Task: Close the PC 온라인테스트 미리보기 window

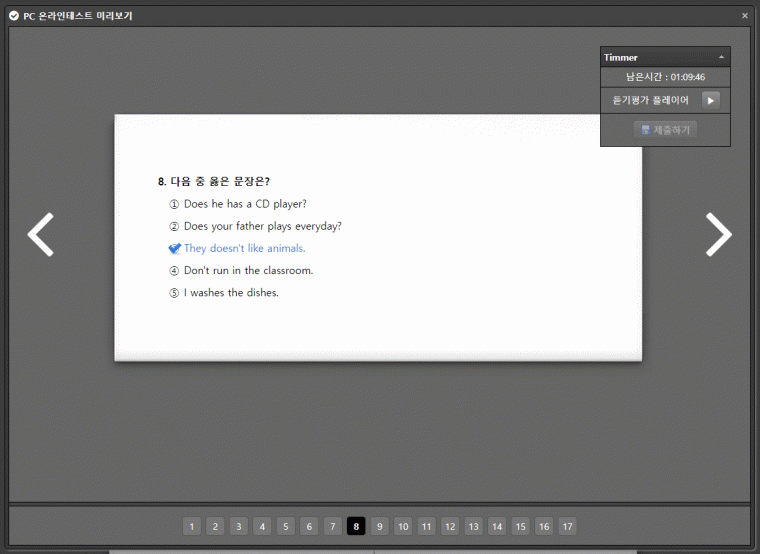Action: click(745, 15)
